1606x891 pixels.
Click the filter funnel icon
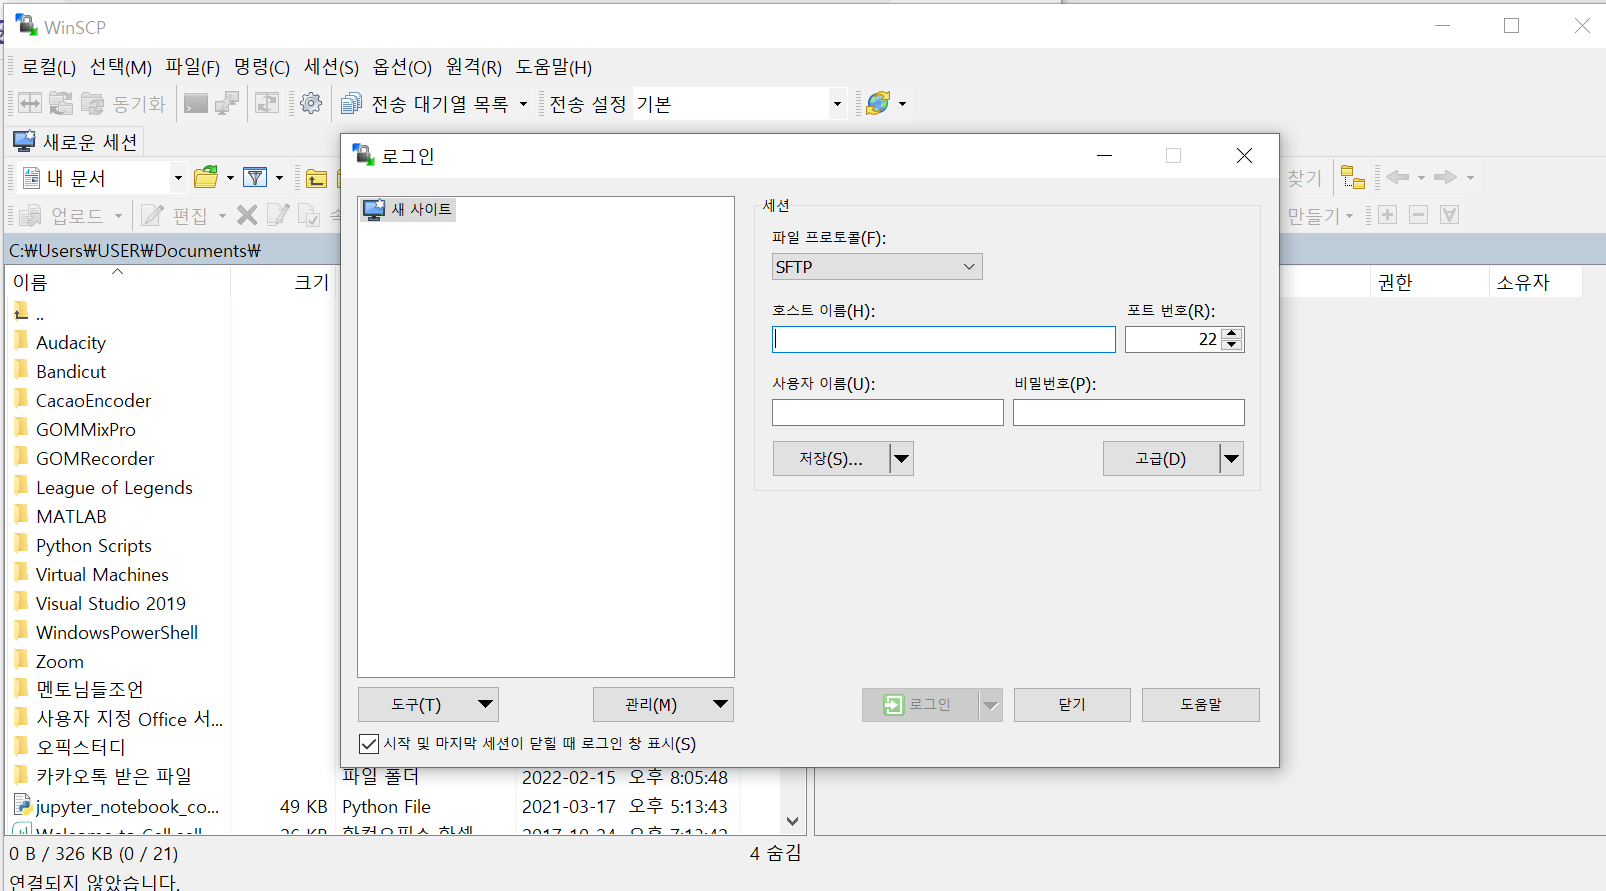point(256,178)
